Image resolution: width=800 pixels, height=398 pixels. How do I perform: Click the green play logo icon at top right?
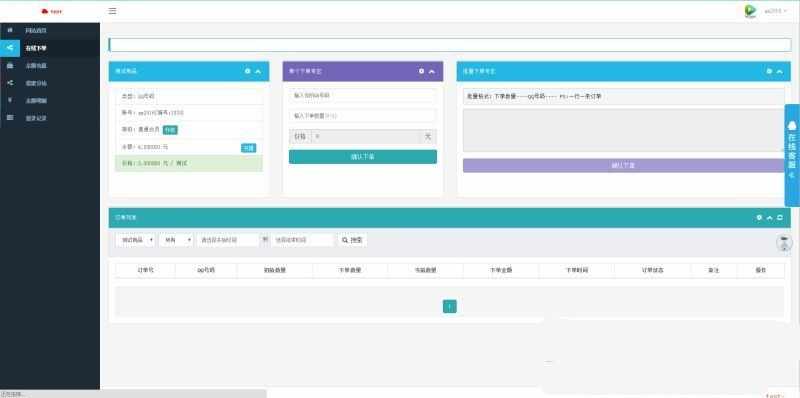tap(750, 11)
